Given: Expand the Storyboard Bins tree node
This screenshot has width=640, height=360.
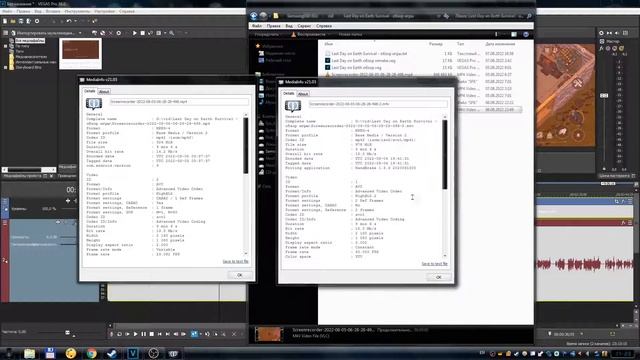Looking at the screenshot, I should pos(6,67).
